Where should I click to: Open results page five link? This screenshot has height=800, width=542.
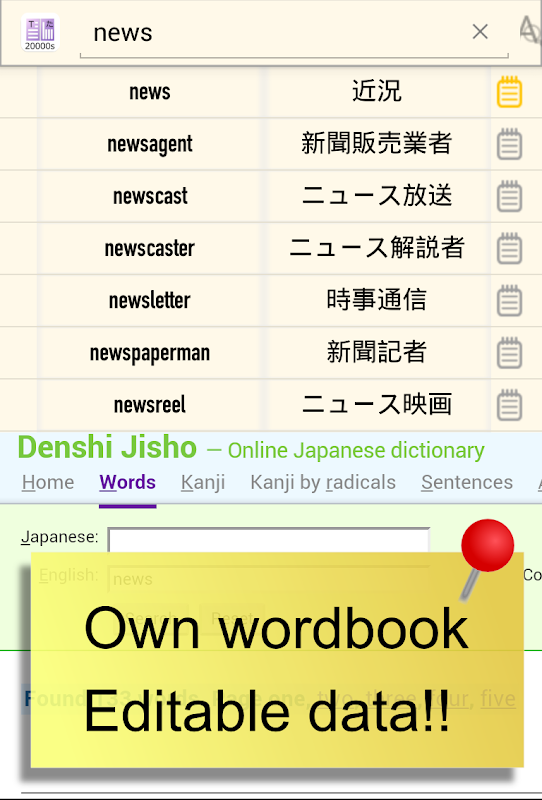[x=498, y=698]
